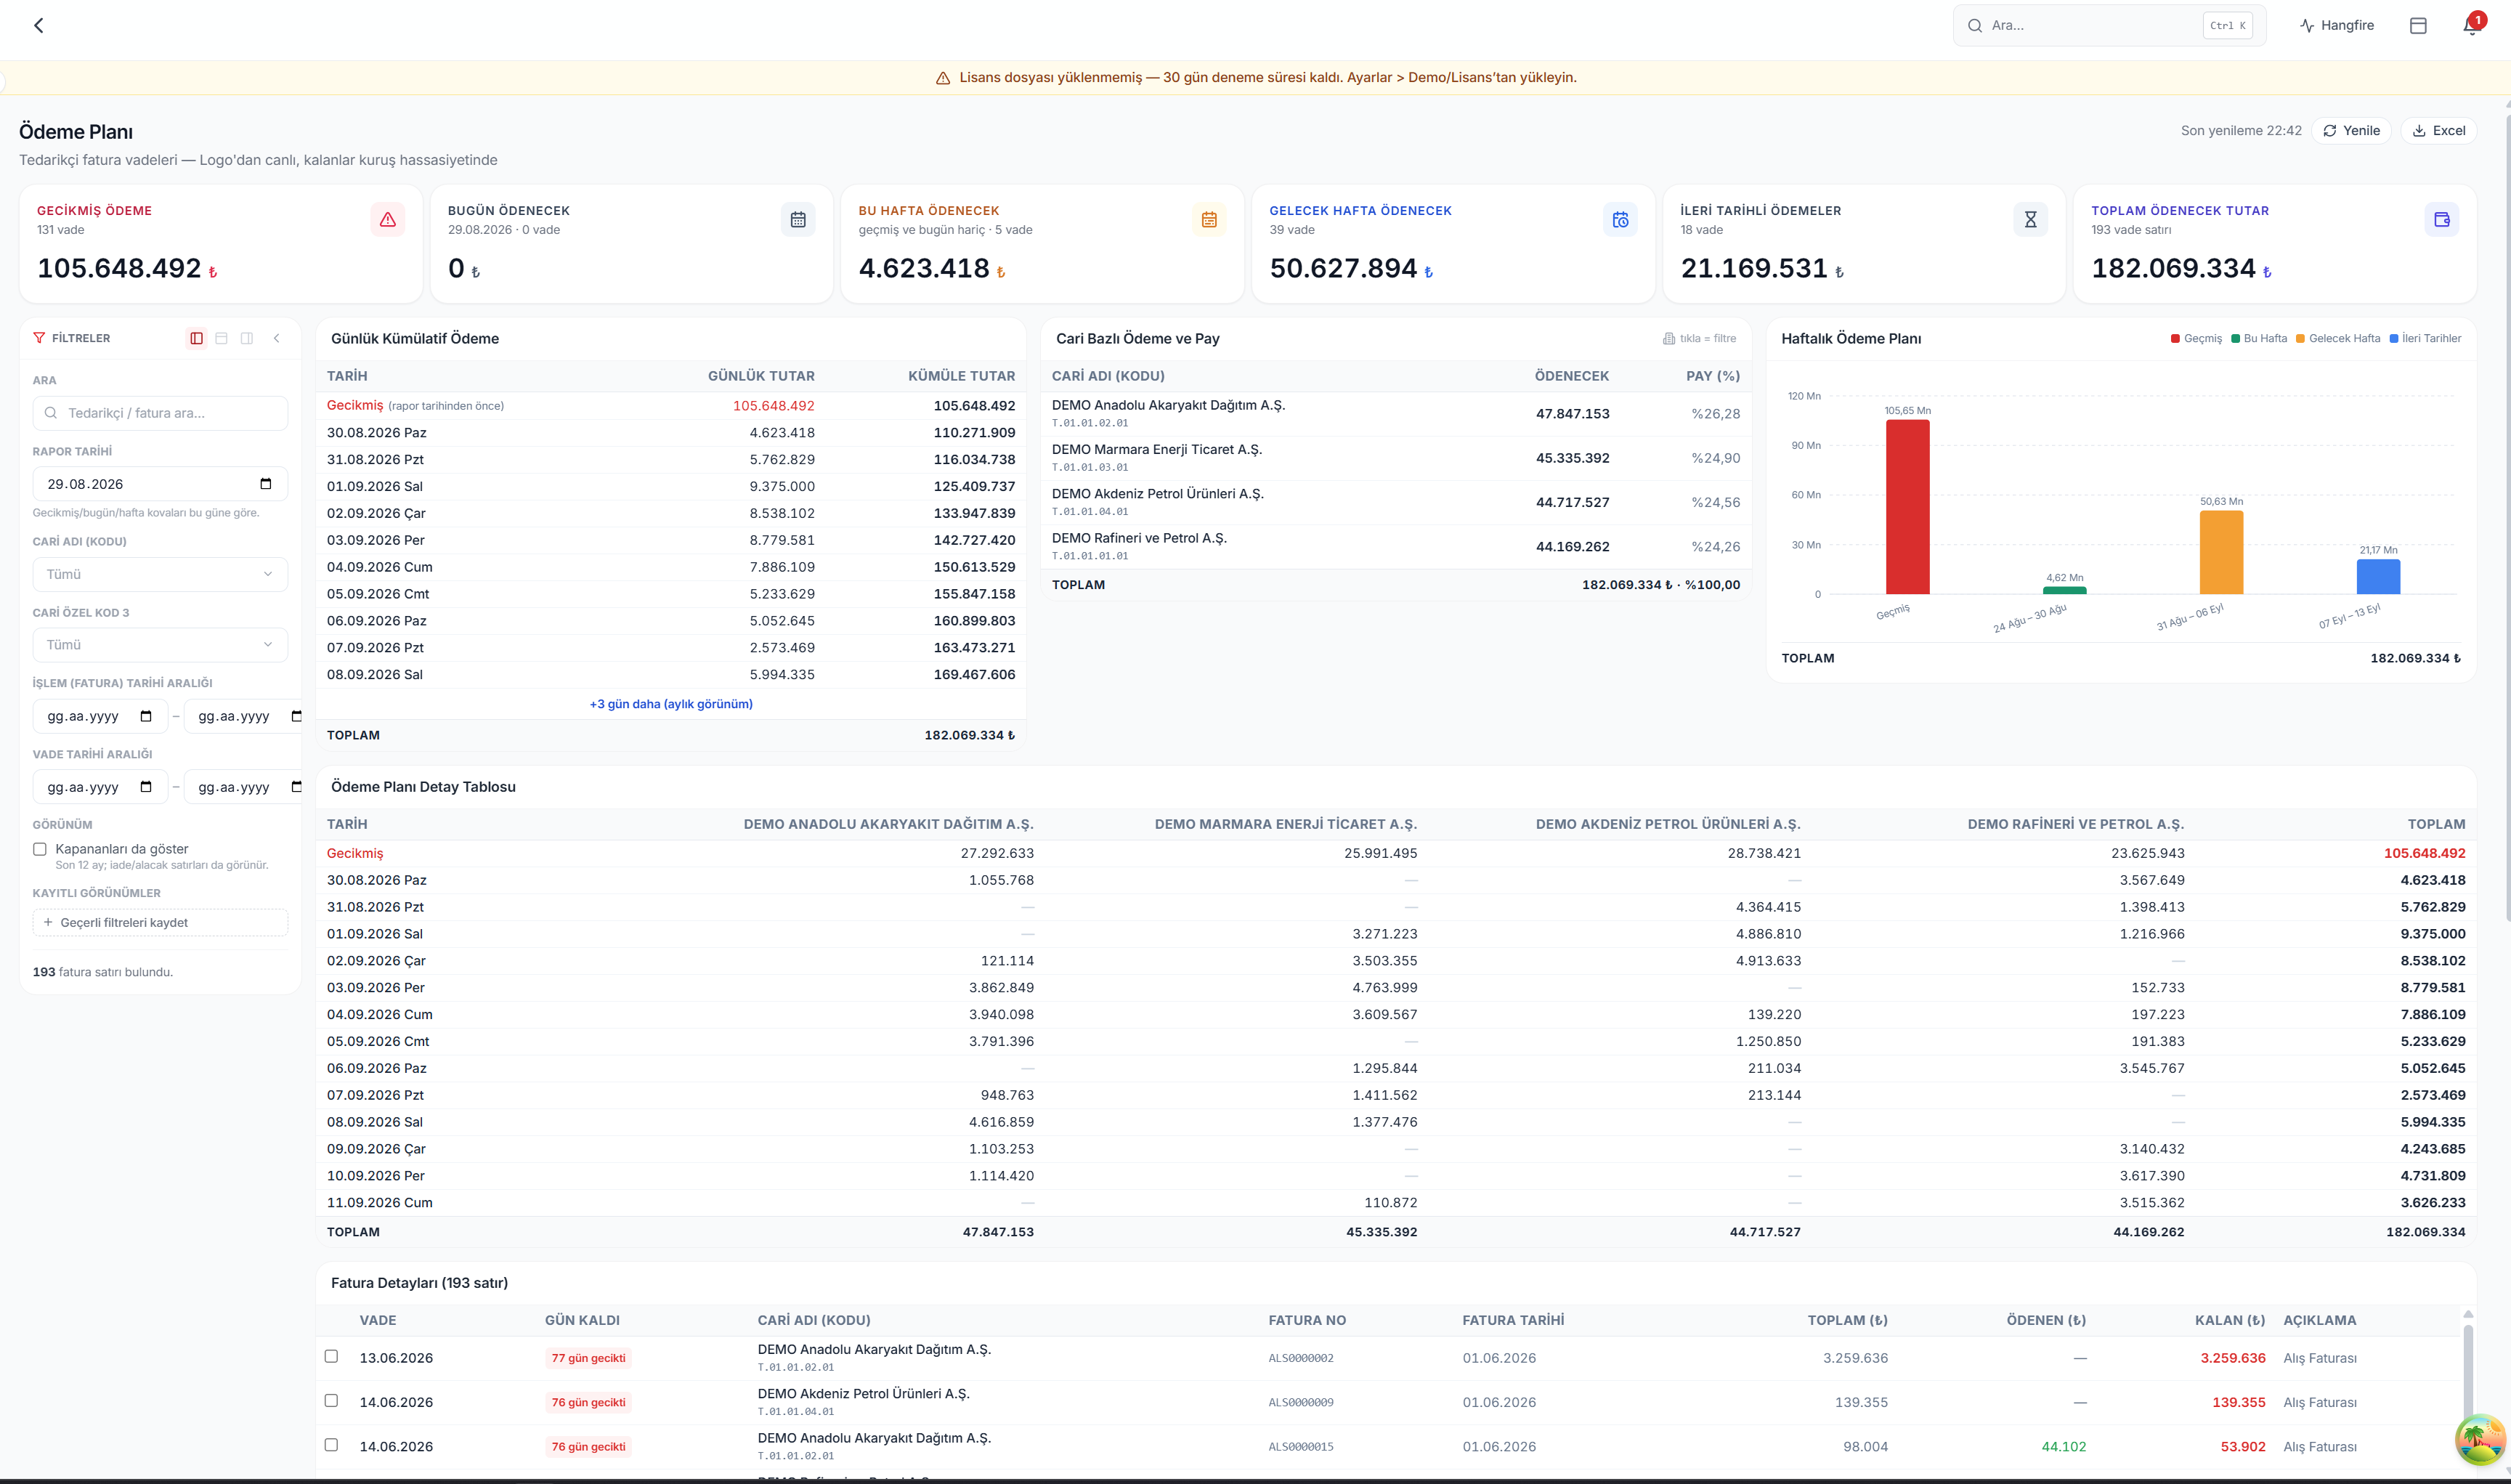Click the Toplam Ödenecek Tutar wallet icon

click(x=2441, y=219)
